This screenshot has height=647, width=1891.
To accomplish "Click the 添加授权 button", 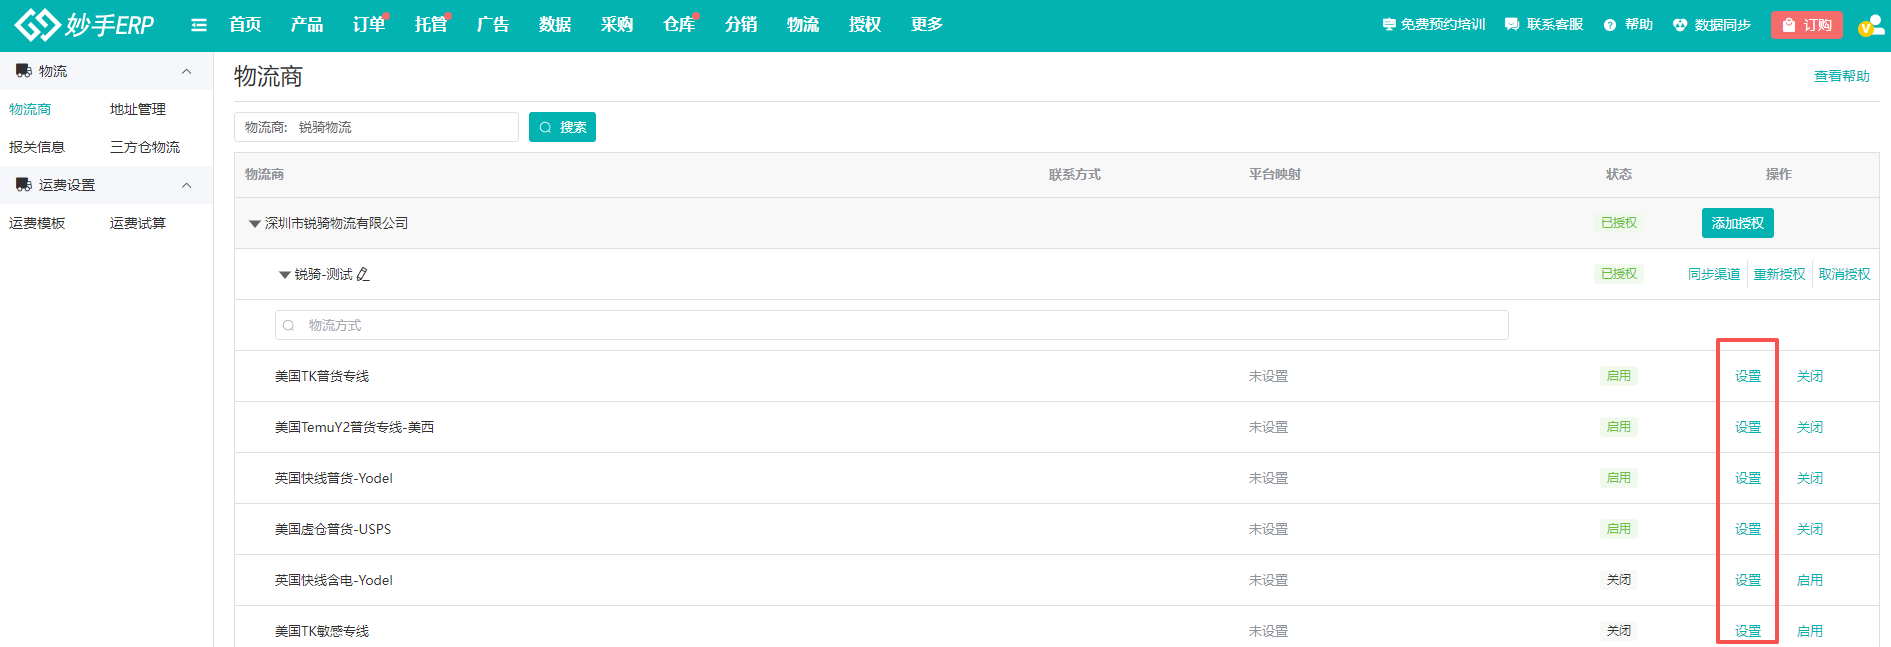I will tap(1737, 223).
